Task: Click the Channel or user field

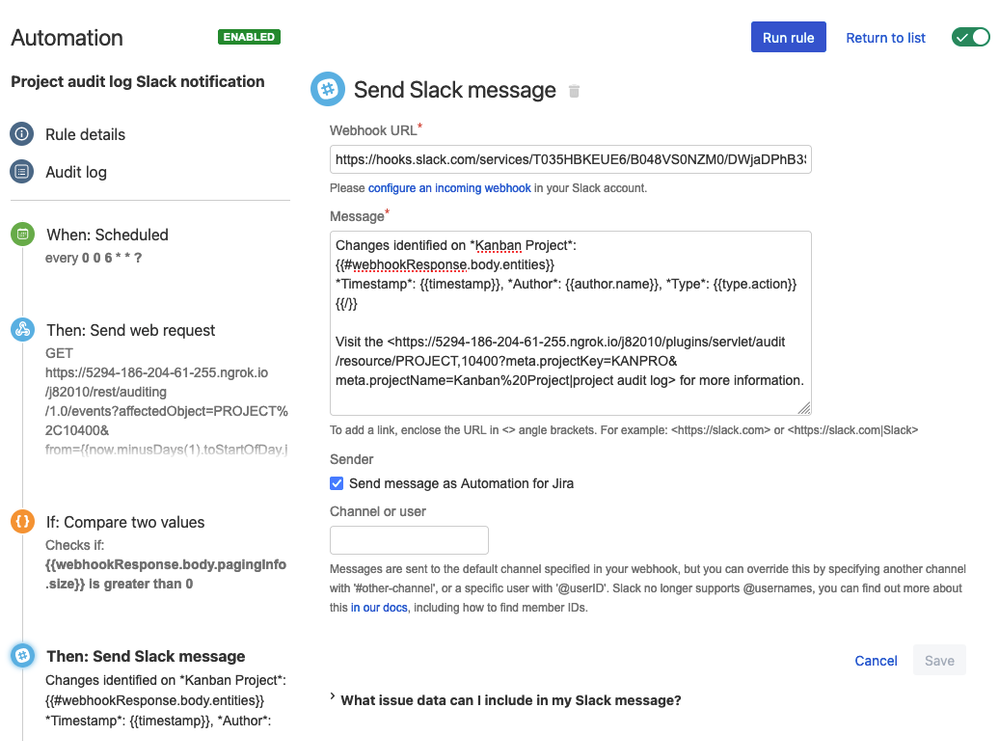Action: coord(408,540)
